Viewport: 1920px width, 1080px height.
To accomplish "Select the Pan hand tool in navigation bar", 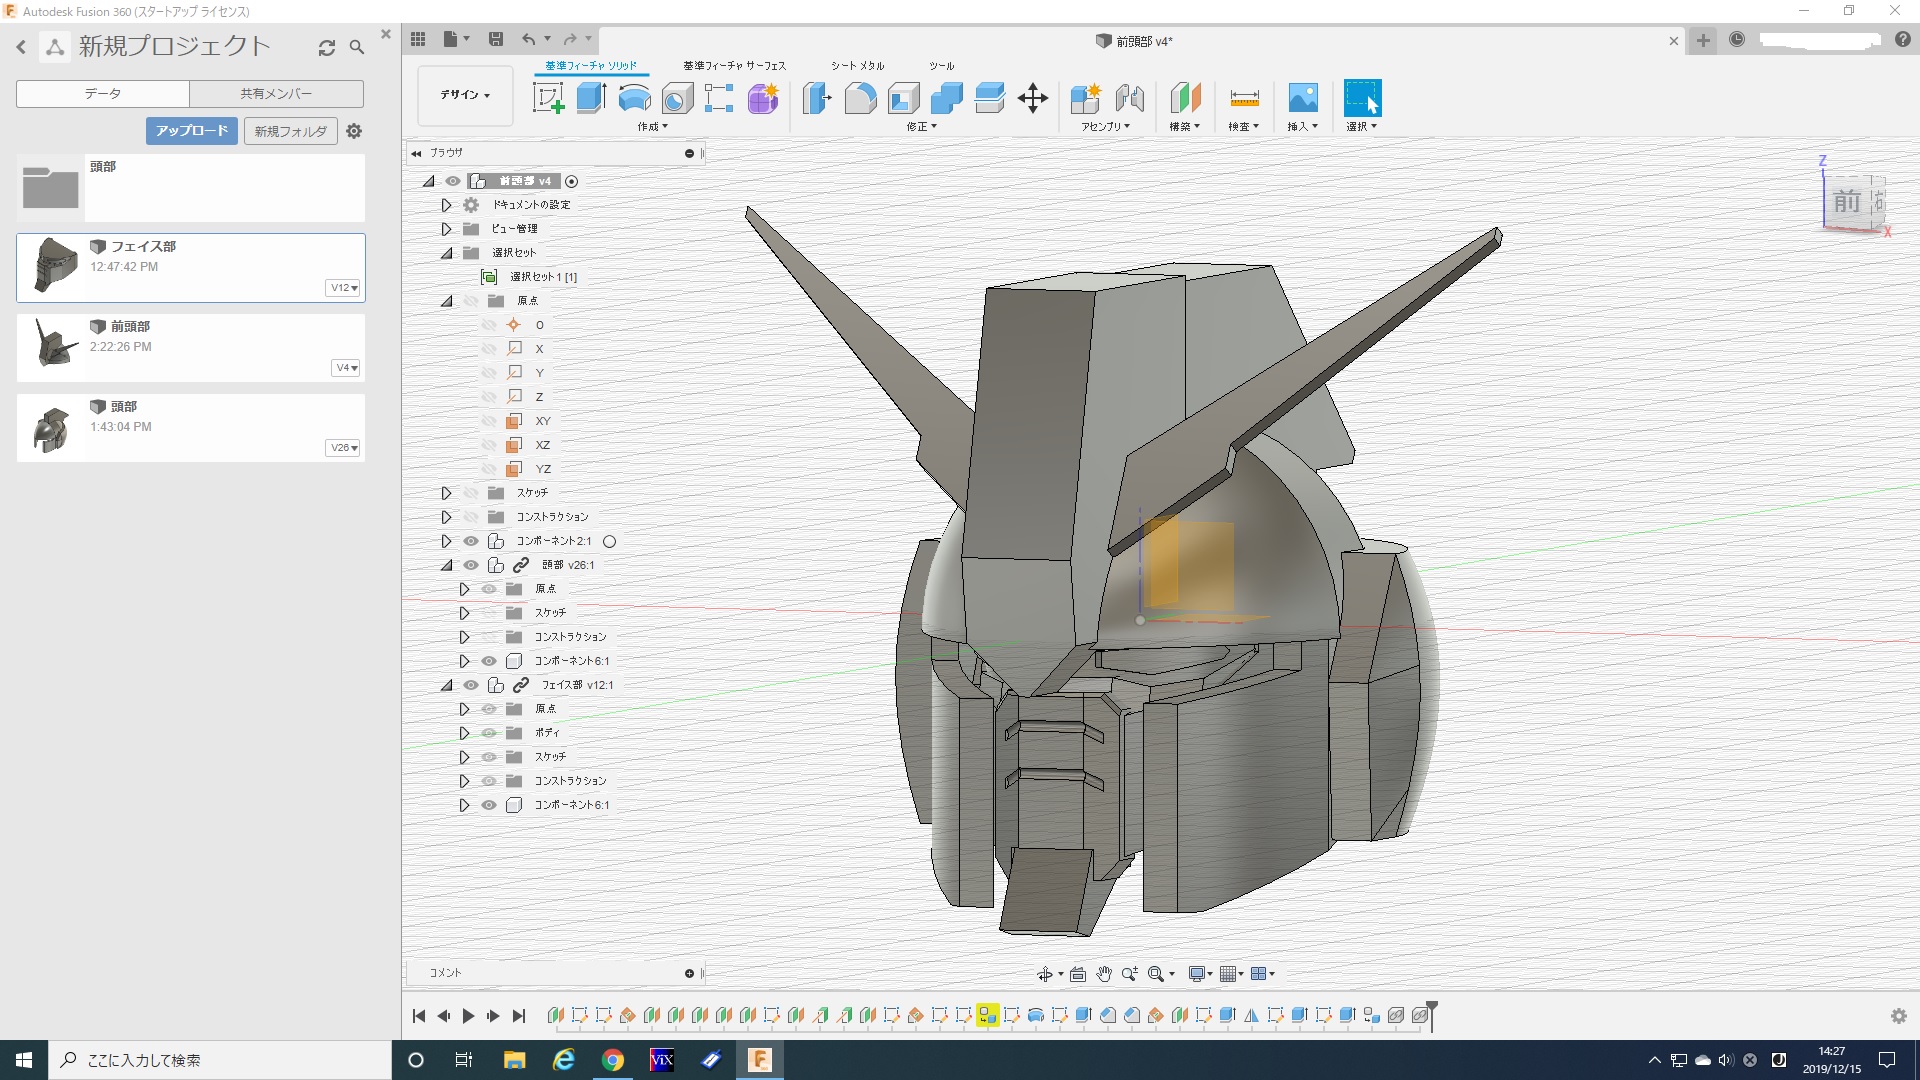I will (x=1104, y=974).
